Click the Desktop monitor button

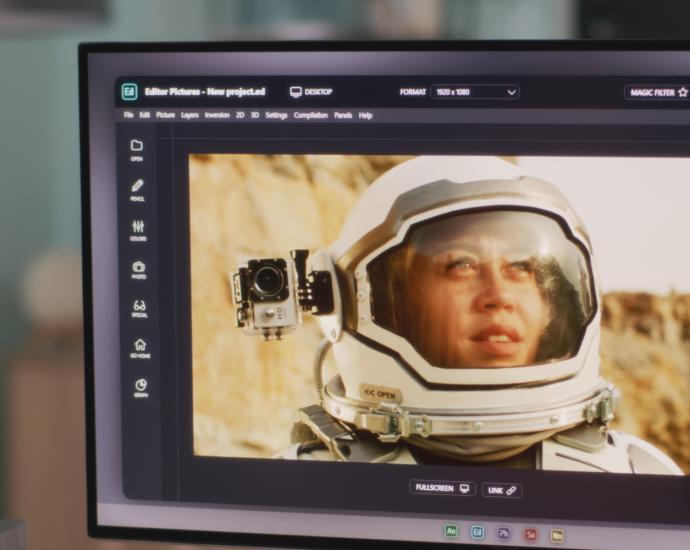pos(311,92)
